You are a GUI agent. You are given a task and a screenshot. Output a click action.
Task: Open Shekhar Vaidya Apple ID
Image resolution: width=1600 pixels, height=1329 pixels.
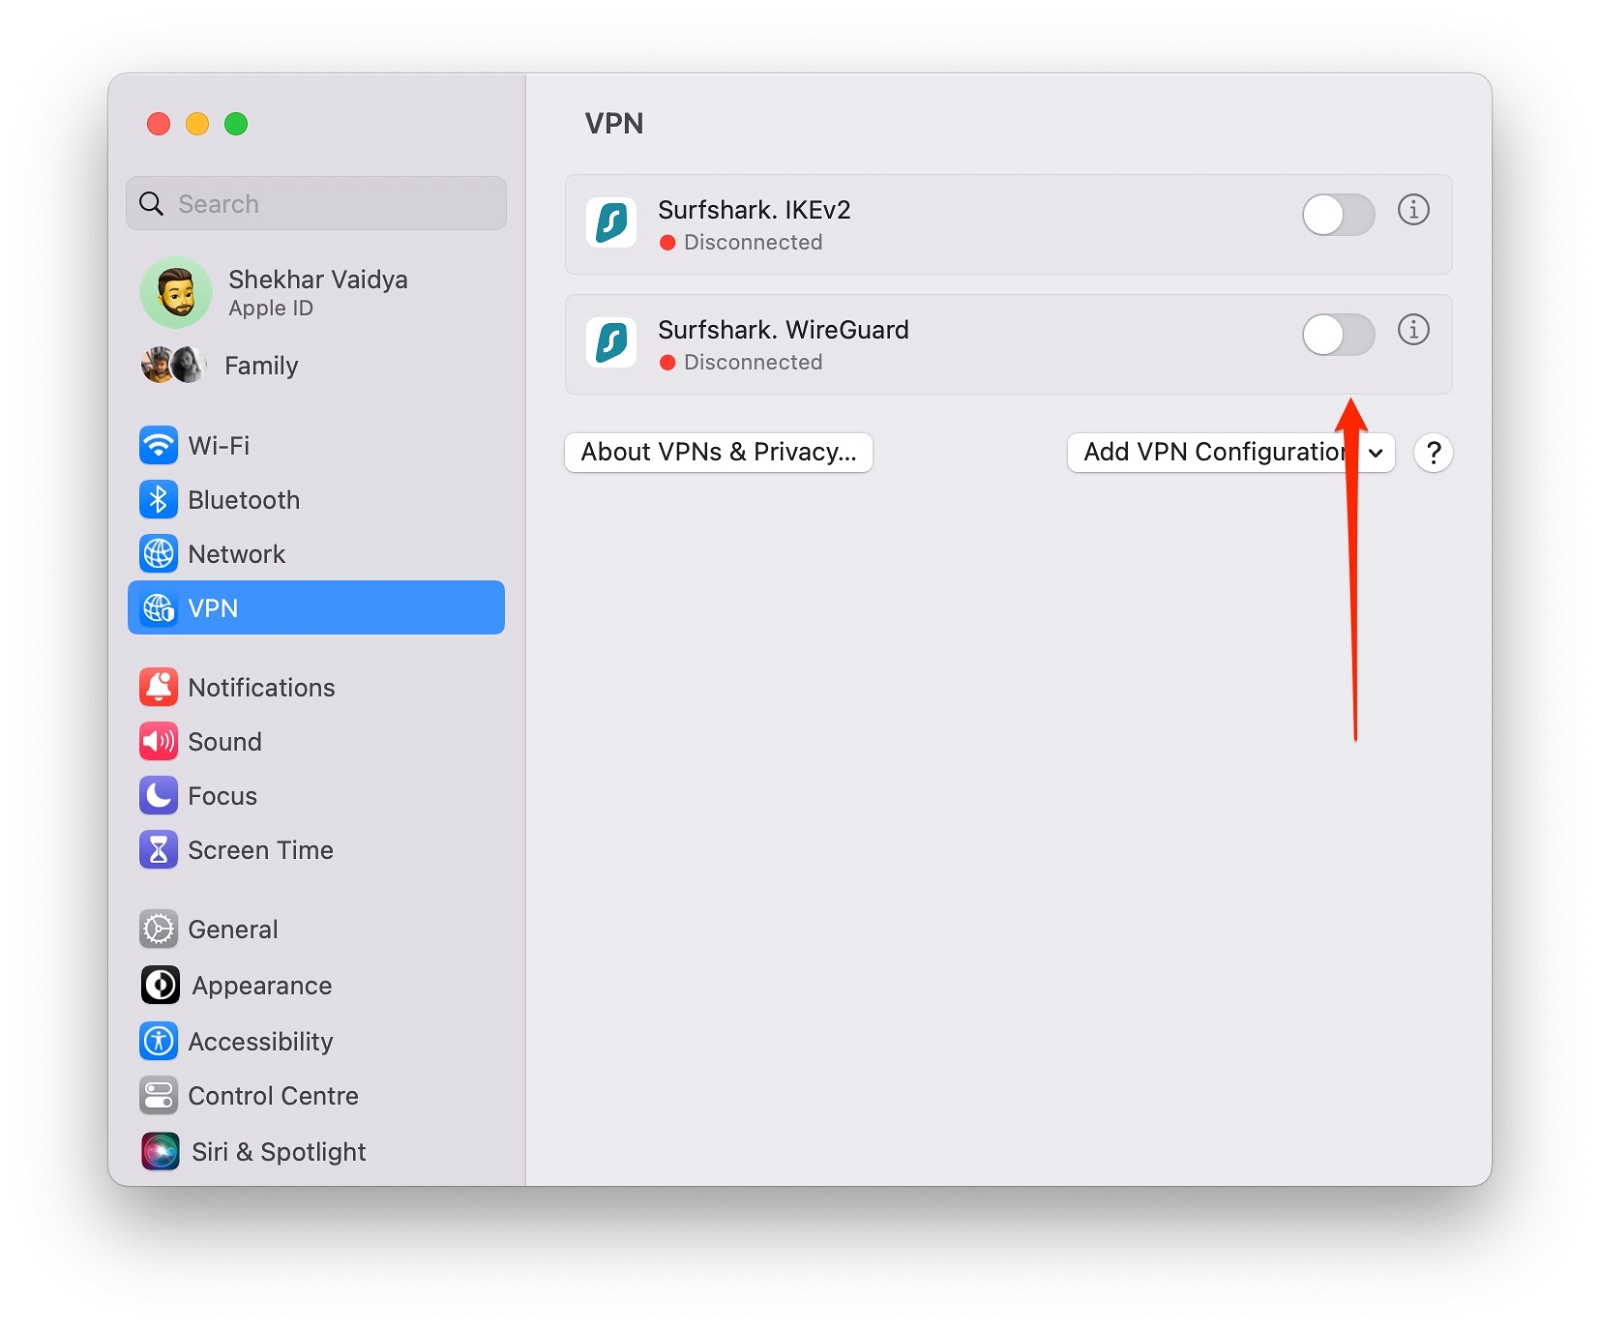(316, 292)
